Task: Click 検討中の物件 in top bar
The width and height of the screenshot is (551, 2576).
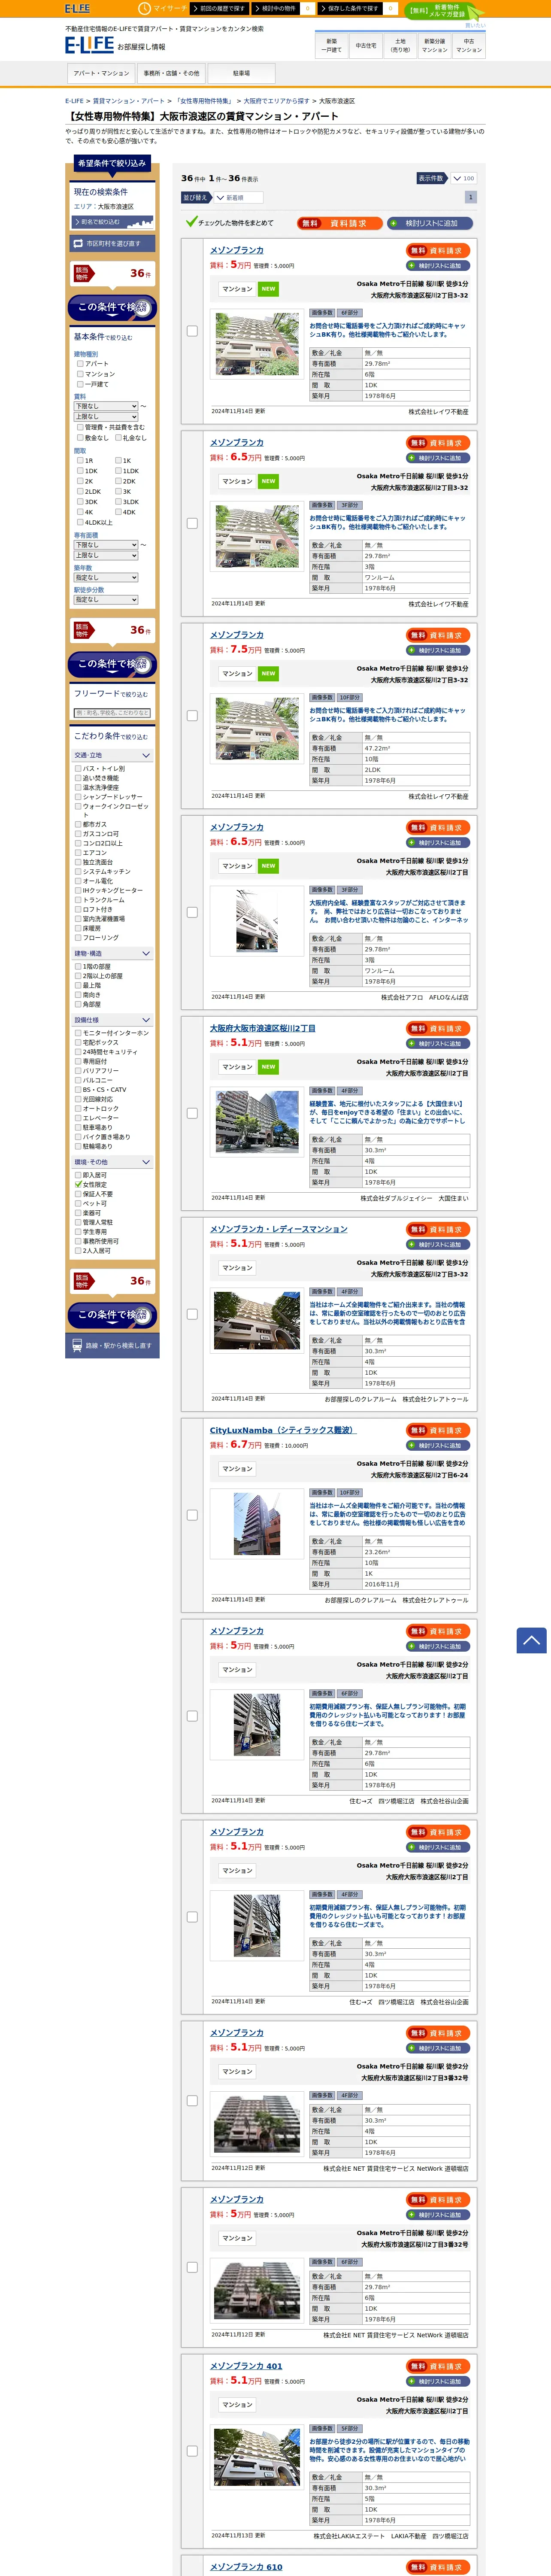Action: point(275,8)
